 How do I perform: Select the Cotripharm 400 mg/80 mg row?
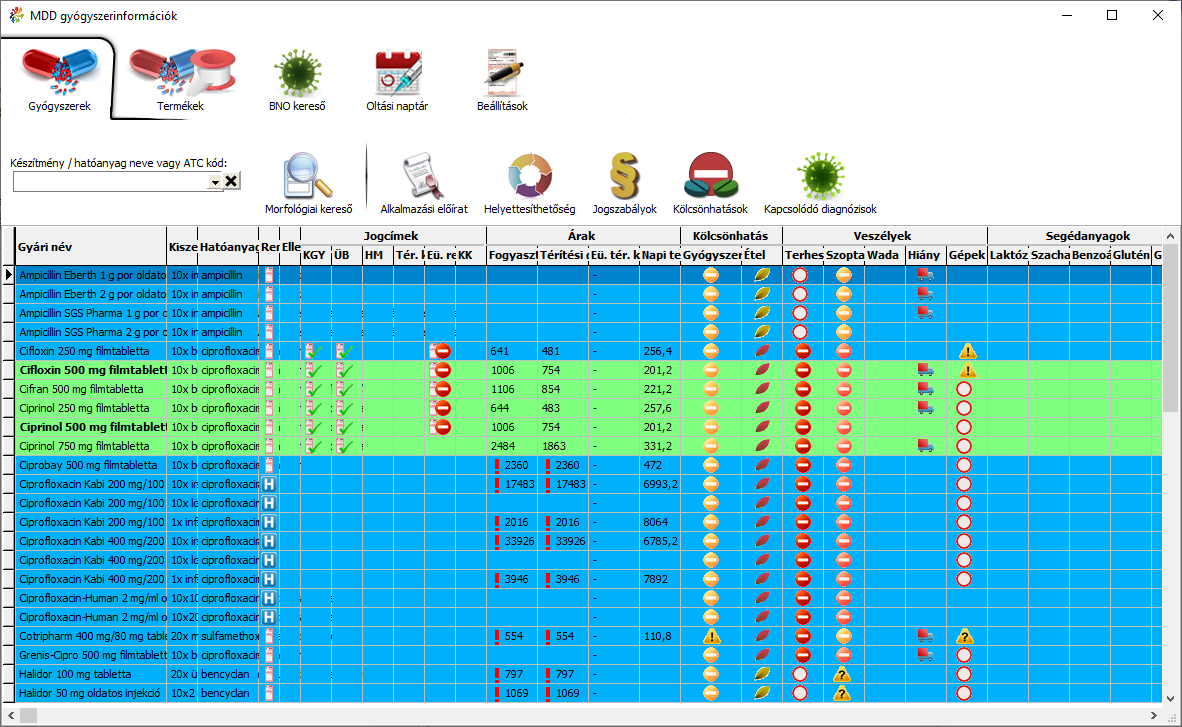pyautogui.click(x=588, y=637)
